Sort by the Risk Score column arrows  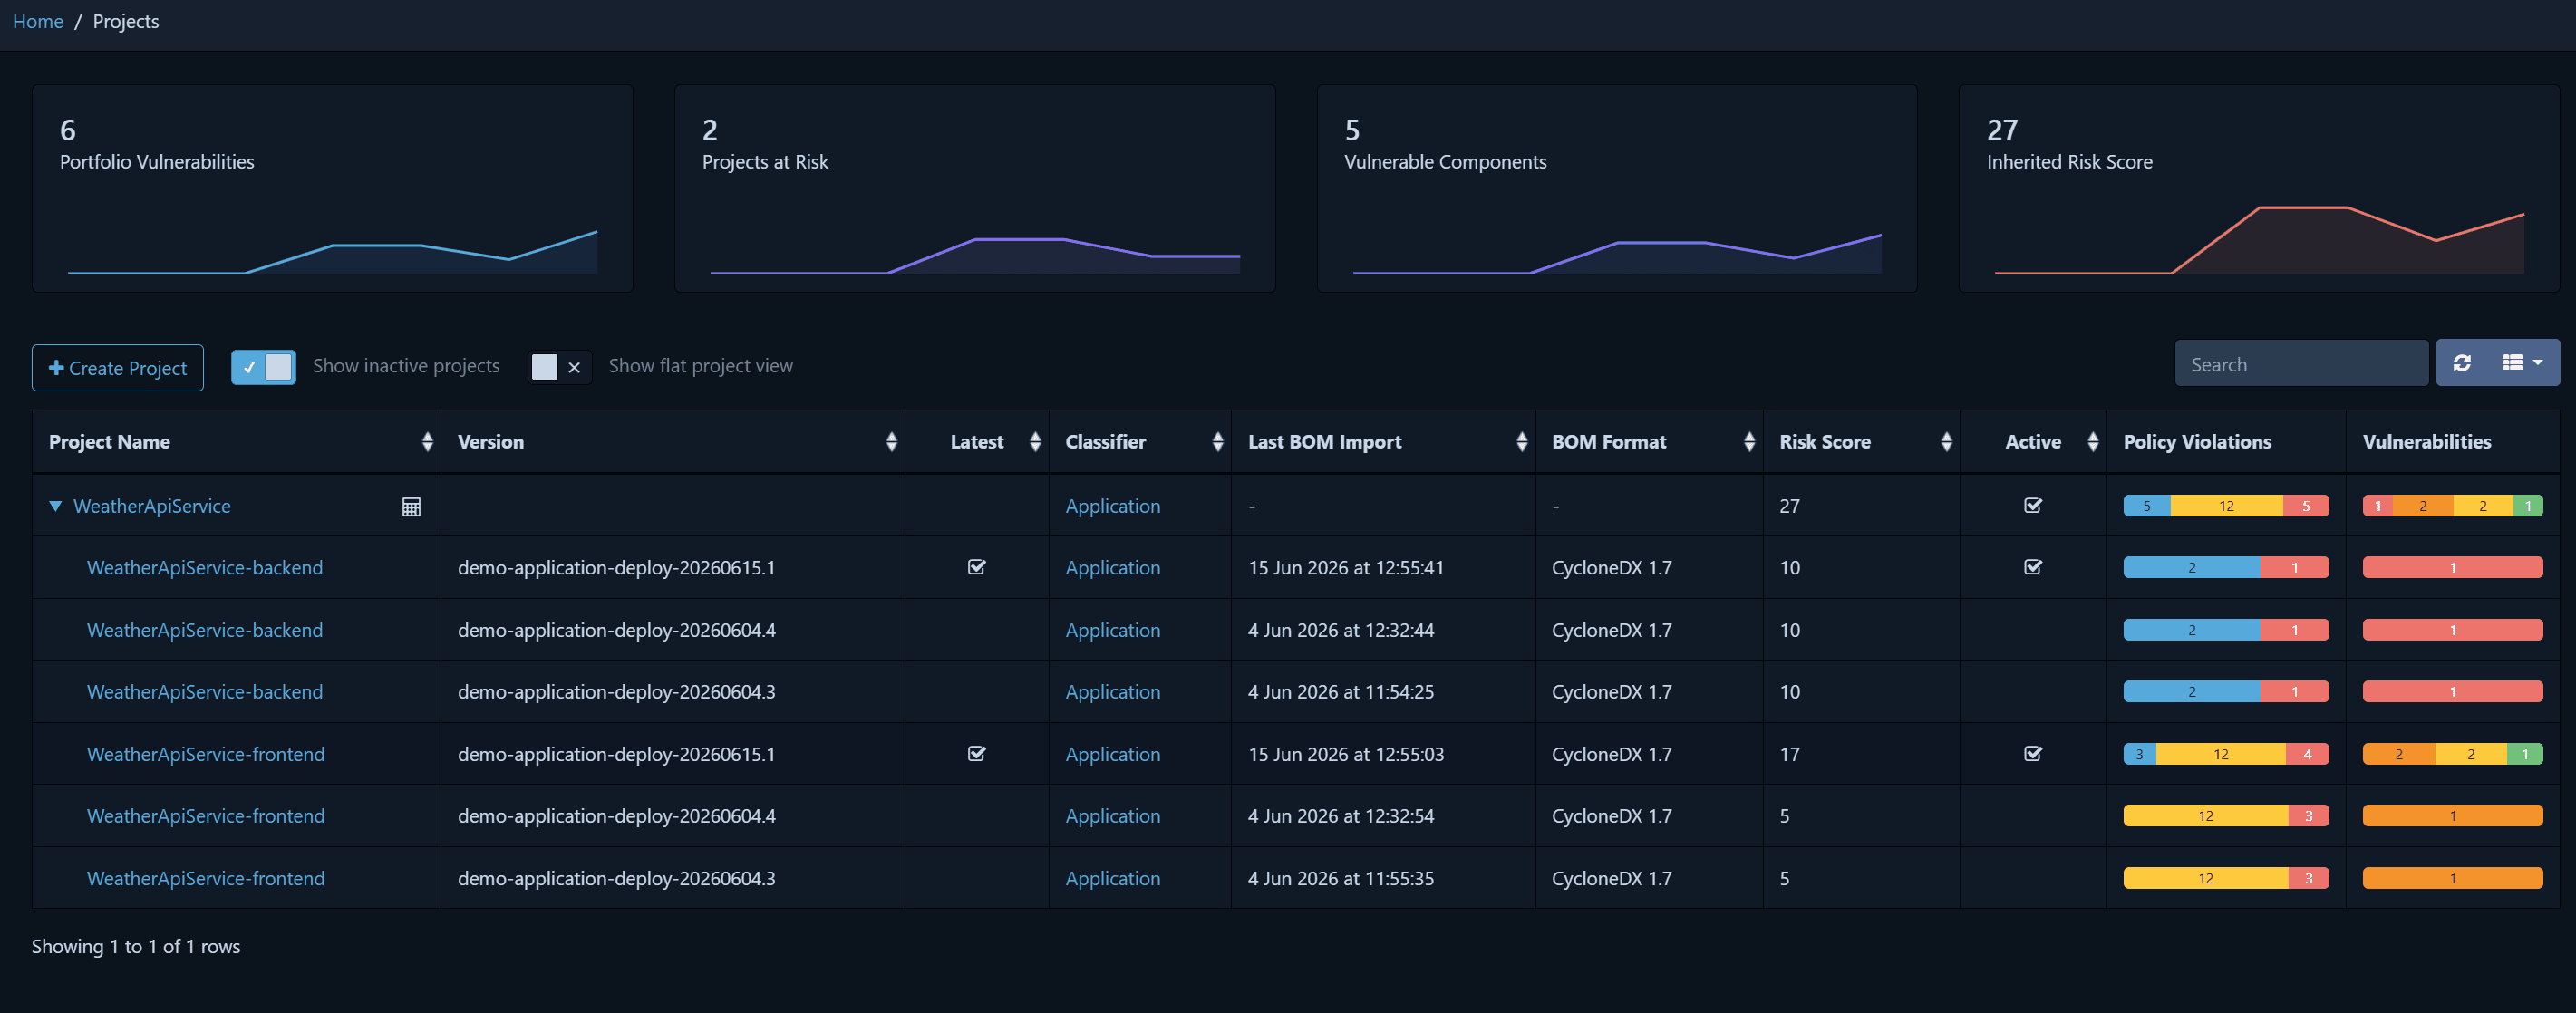click(x=1946, y=442)
